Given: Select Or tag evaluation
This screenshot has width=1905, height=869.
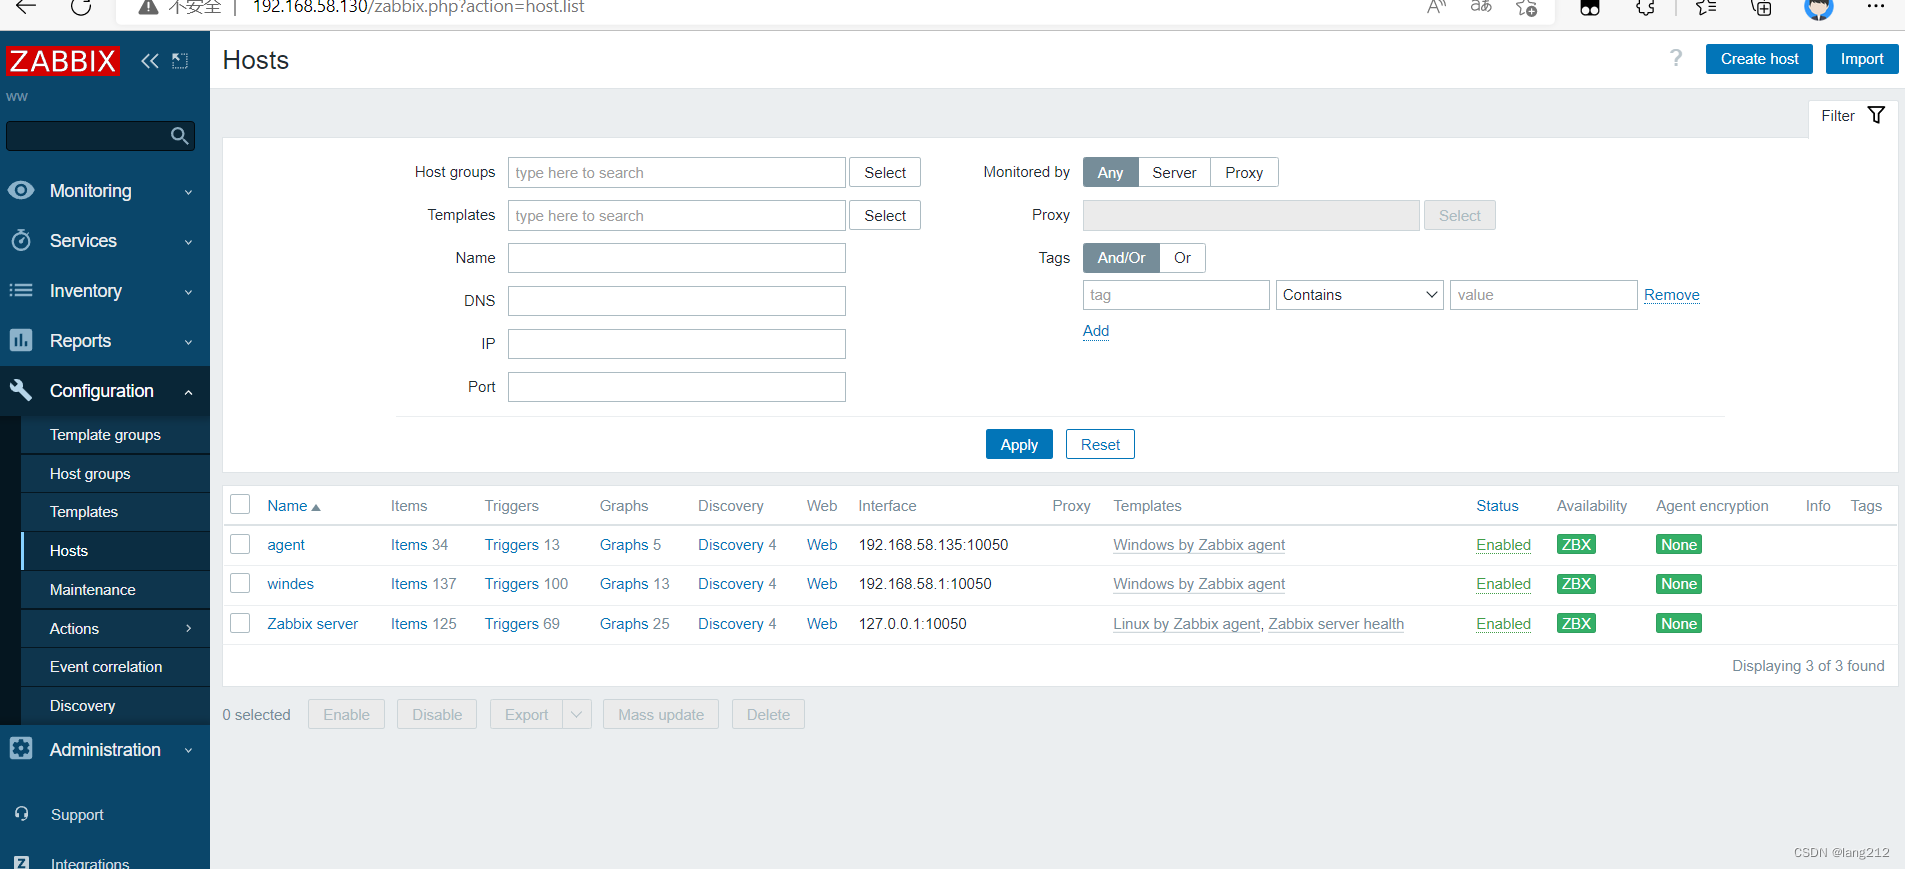Looking at the screenshot, I should tap(1182, 258).
